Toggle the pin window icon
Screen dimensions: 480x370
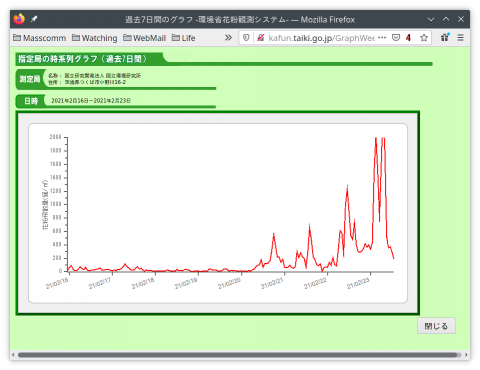point(34,19)
